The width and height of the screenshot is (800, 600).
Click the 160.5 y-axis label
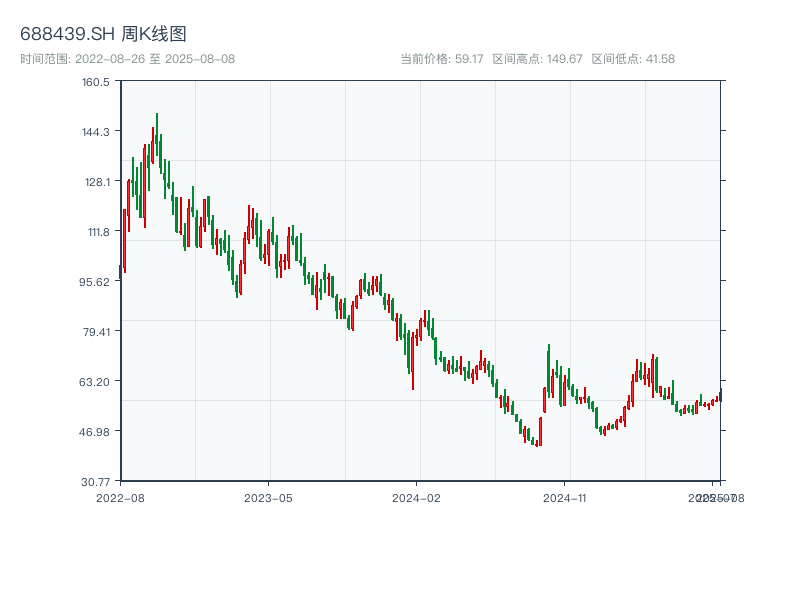[96, 82]
